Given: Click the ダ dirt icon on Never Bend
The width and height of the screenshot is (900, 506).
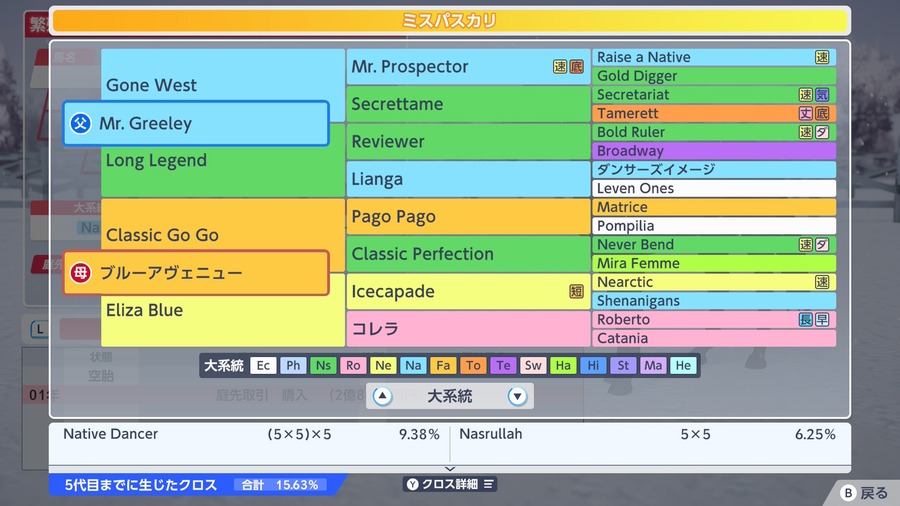Looking at the screenshot, I should click(x=822, y=244).
